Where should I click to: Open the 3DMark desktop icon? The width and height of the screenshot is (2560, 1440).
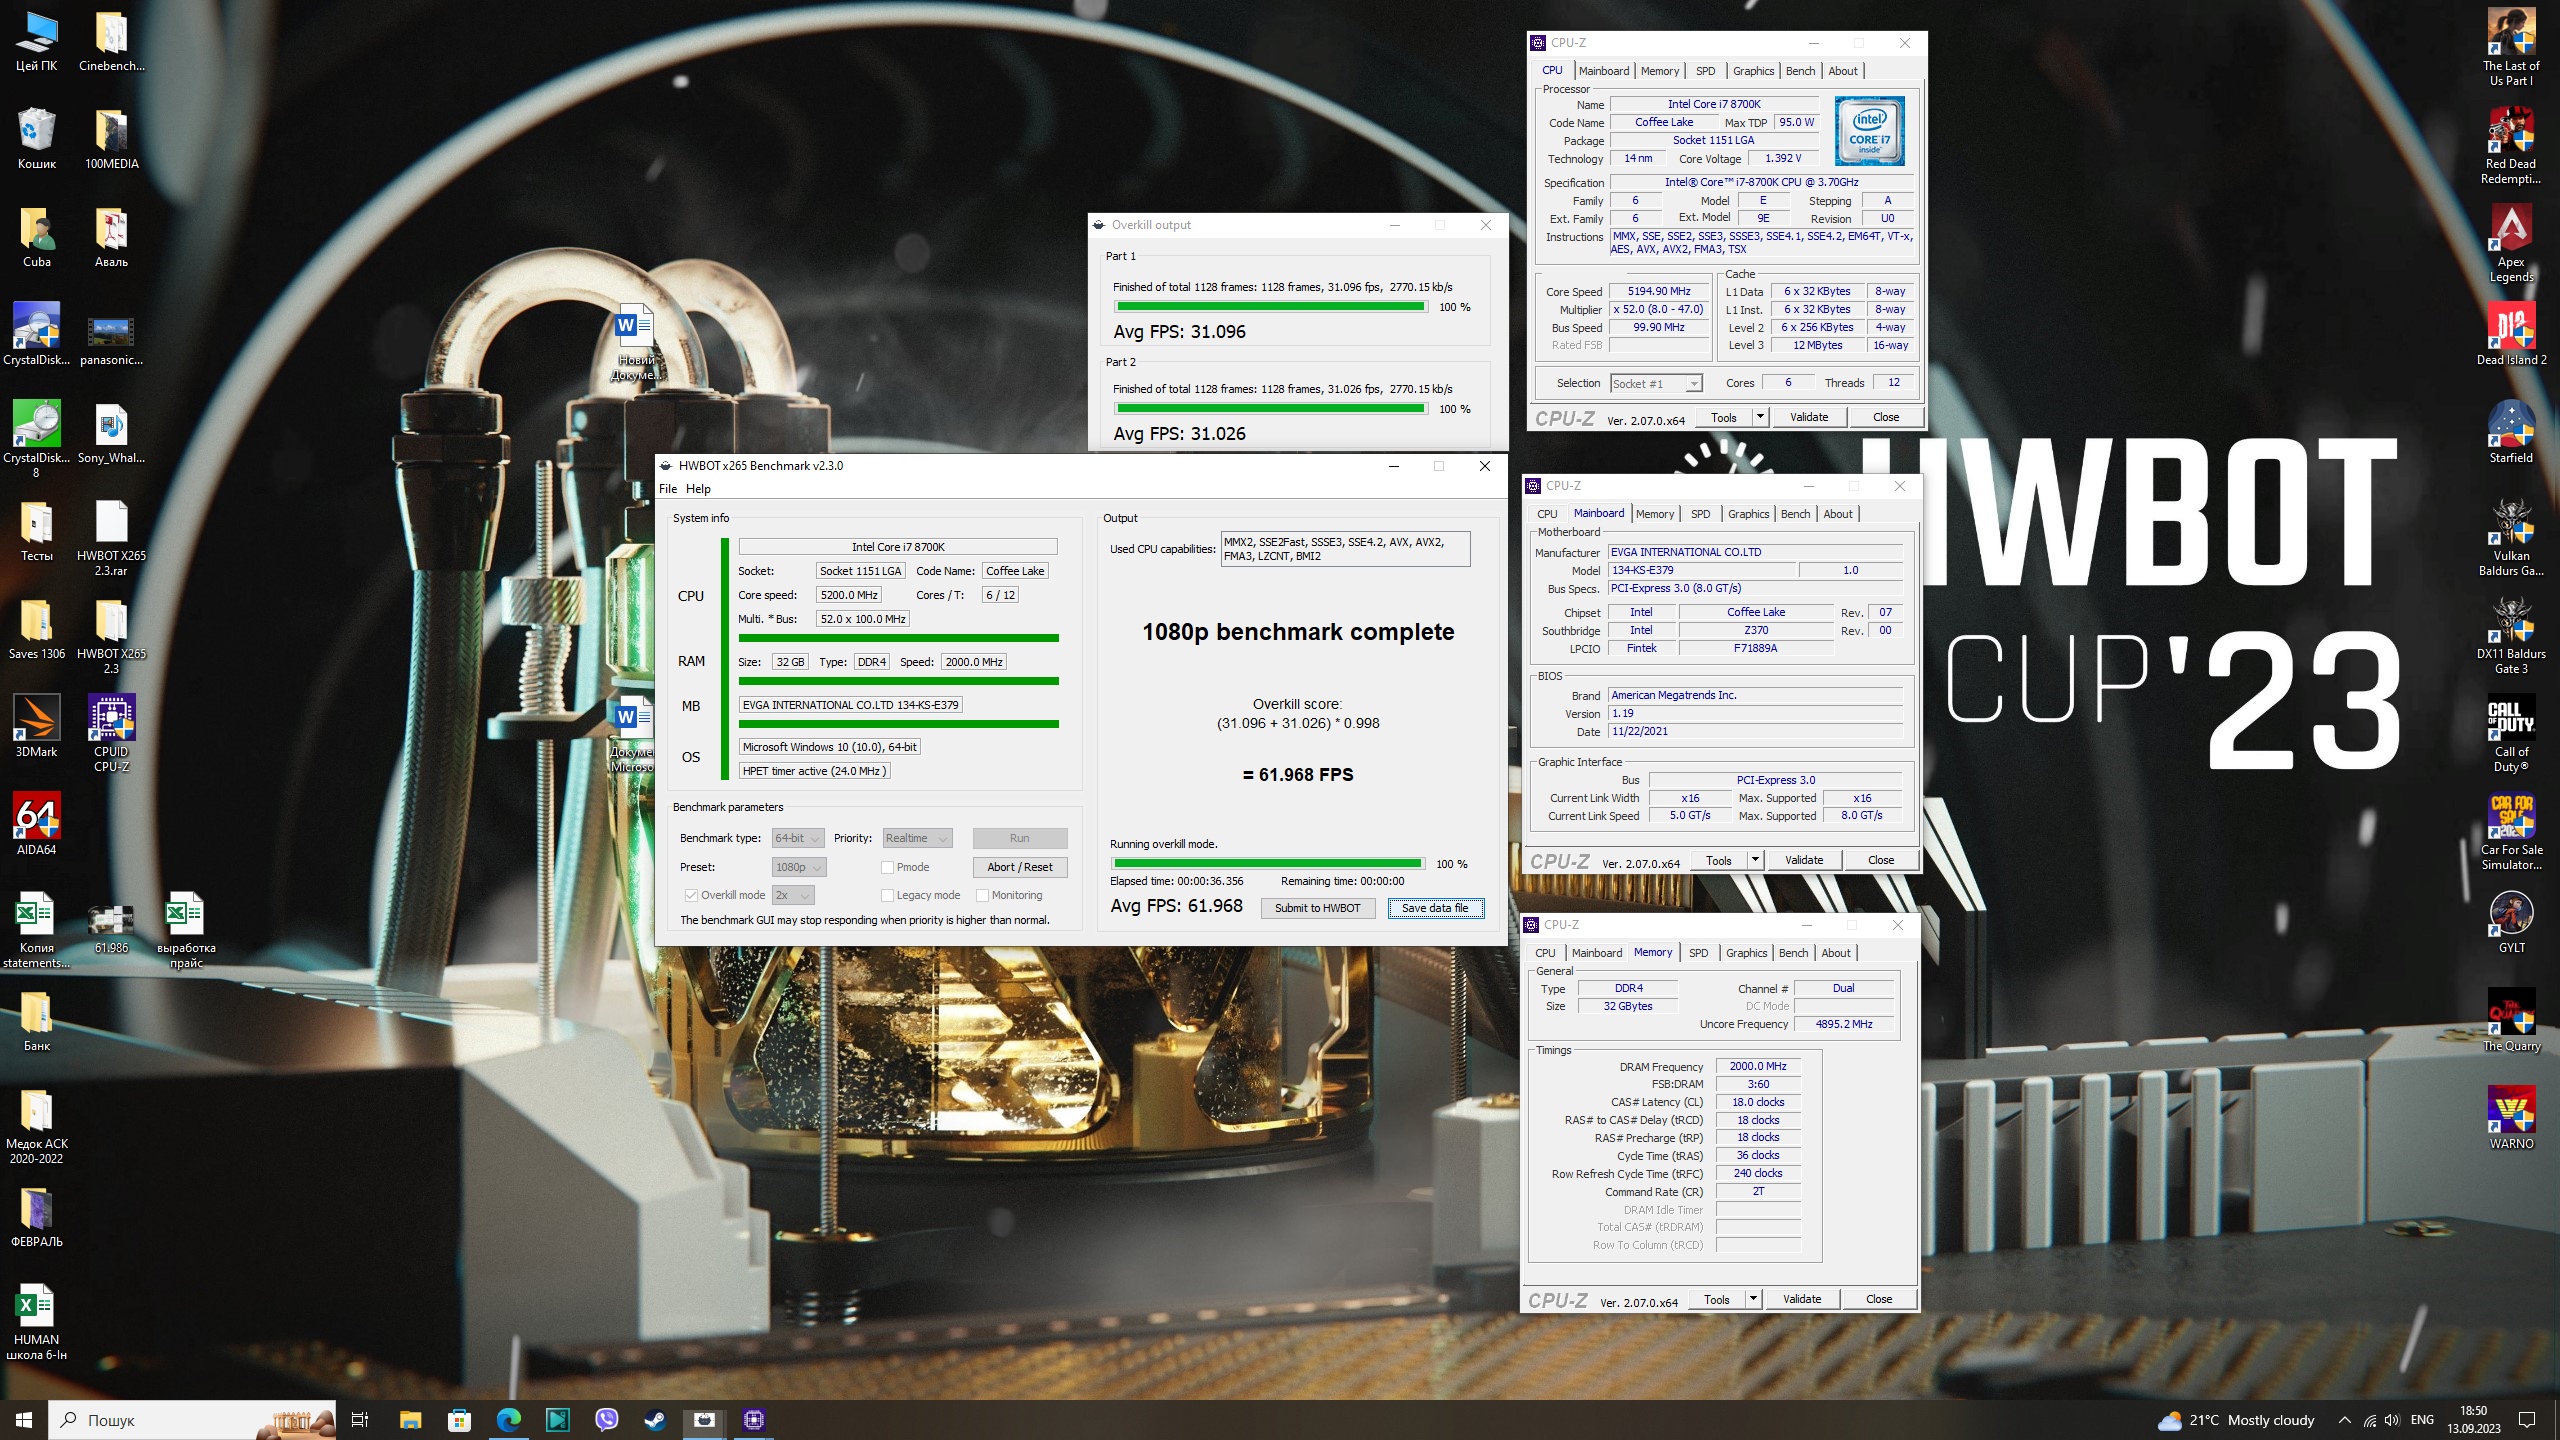click(x=36, y=727)
